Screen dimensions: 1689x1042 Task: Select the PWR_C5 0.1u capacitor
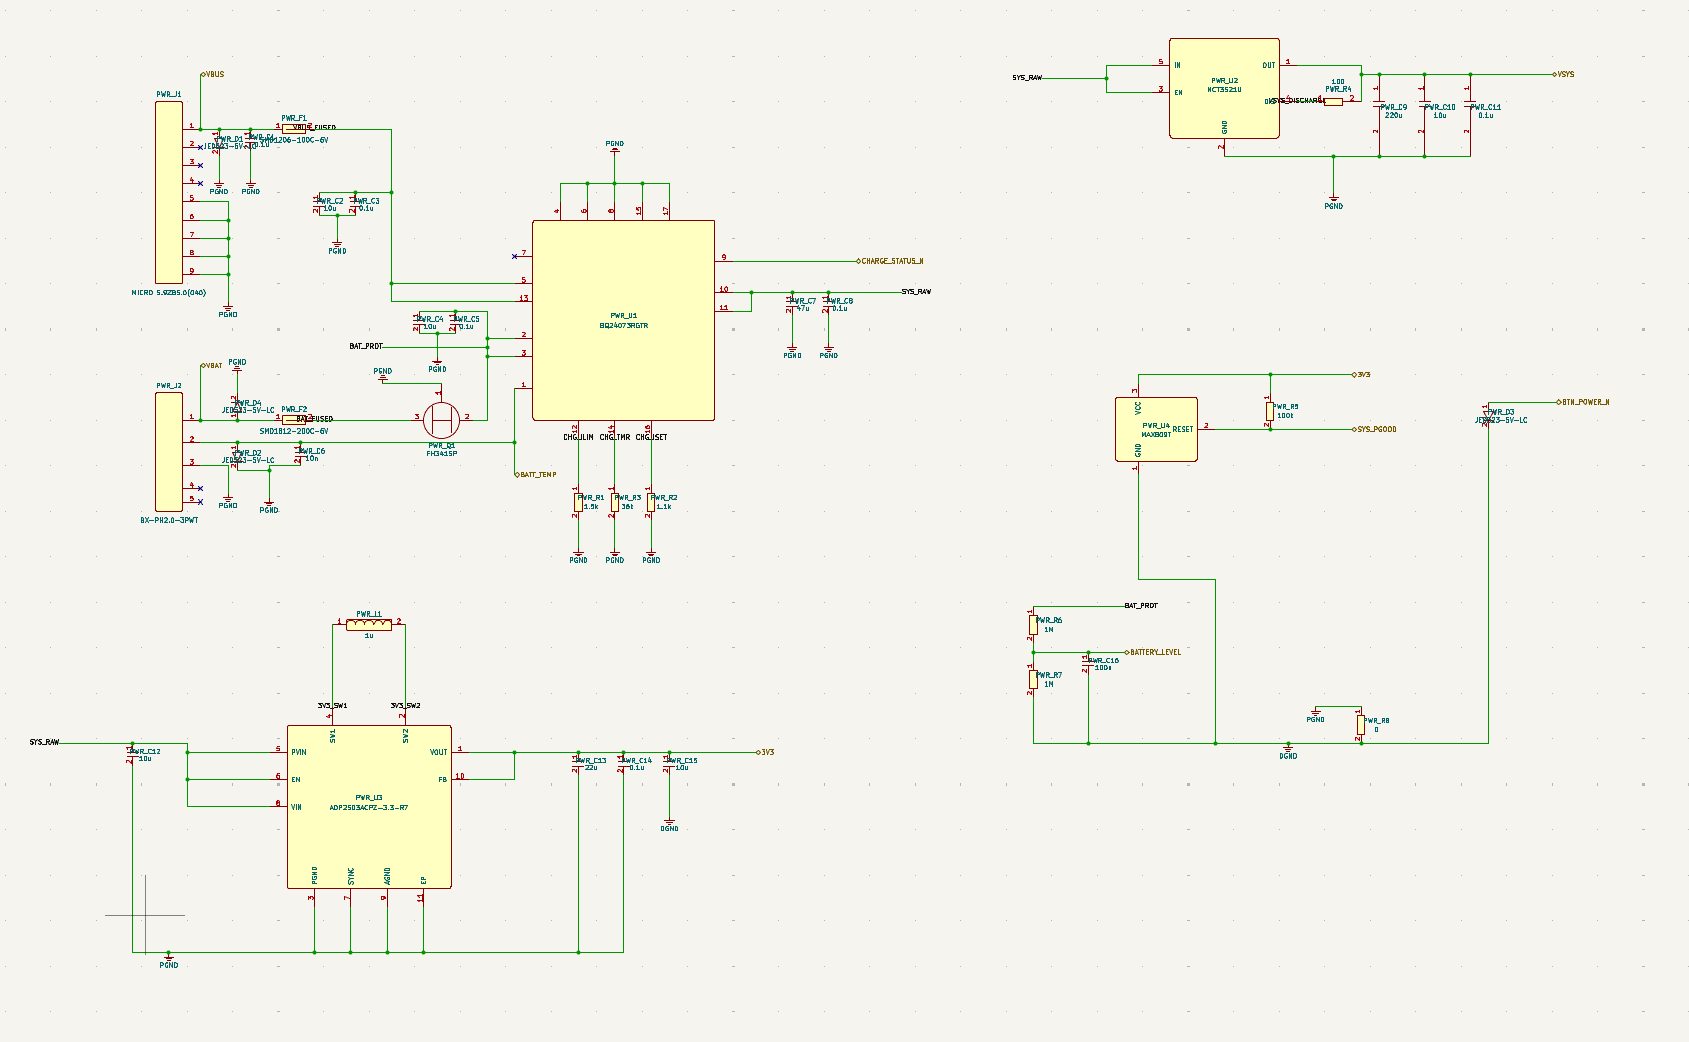point(455,322)
